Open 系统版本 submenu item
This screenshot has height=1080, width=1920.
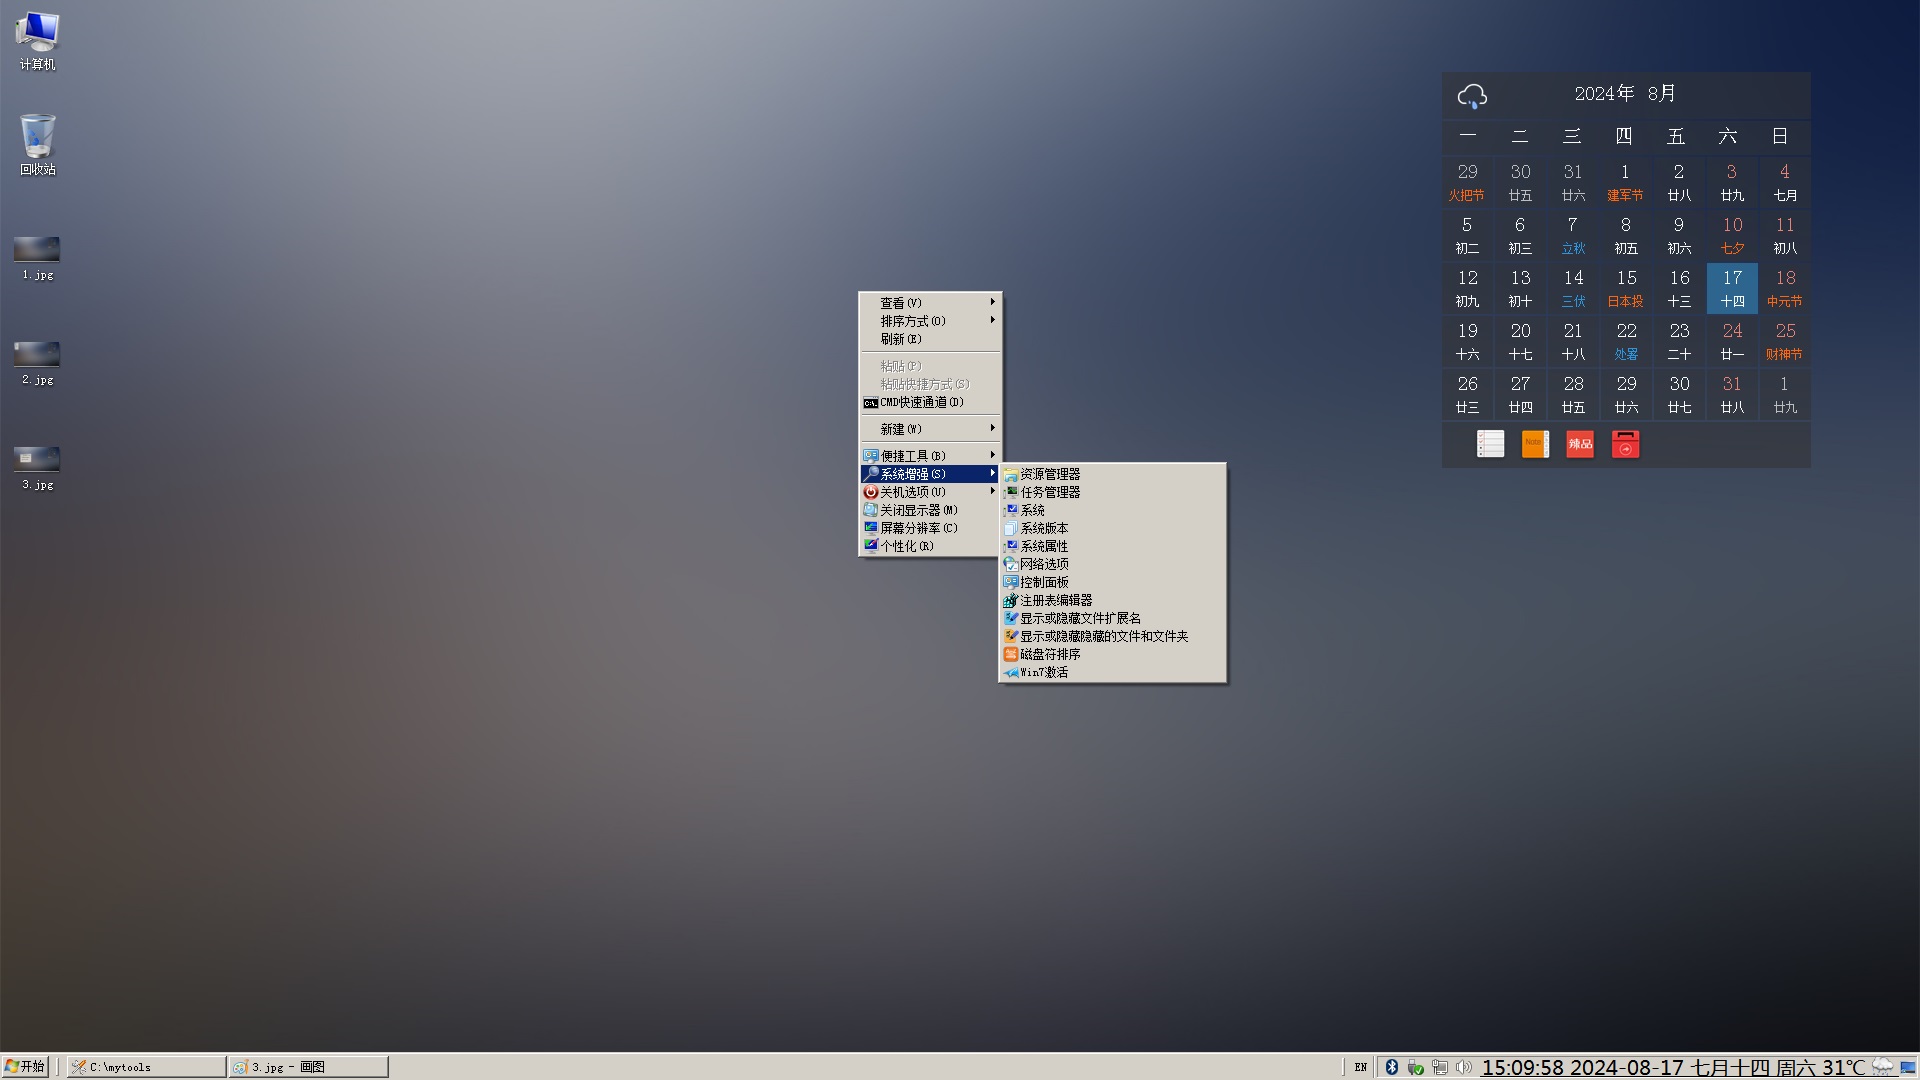pos(1112,528)
